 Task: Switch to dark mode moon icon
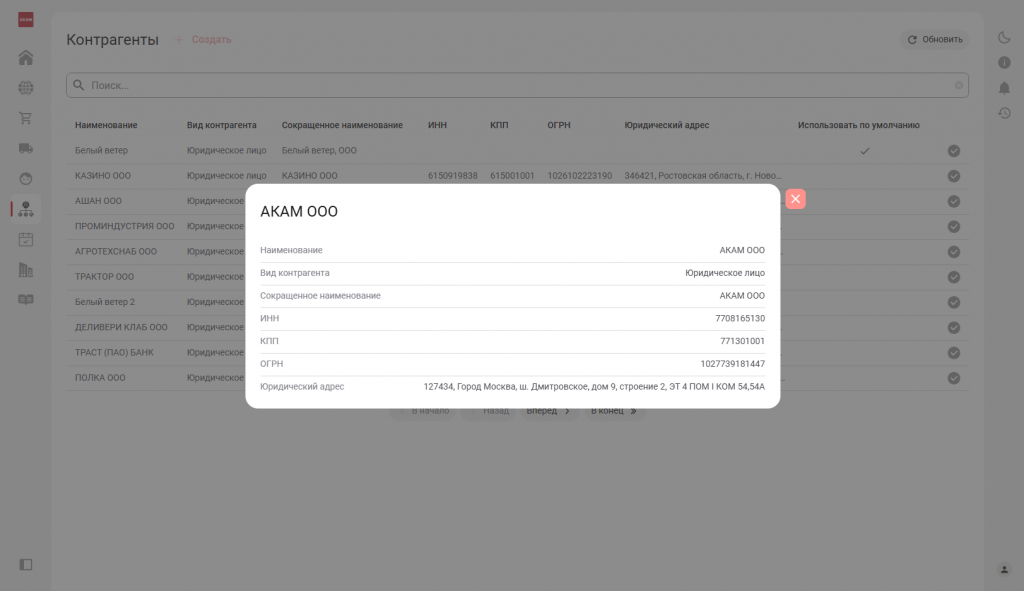(x=1004, y=37)
